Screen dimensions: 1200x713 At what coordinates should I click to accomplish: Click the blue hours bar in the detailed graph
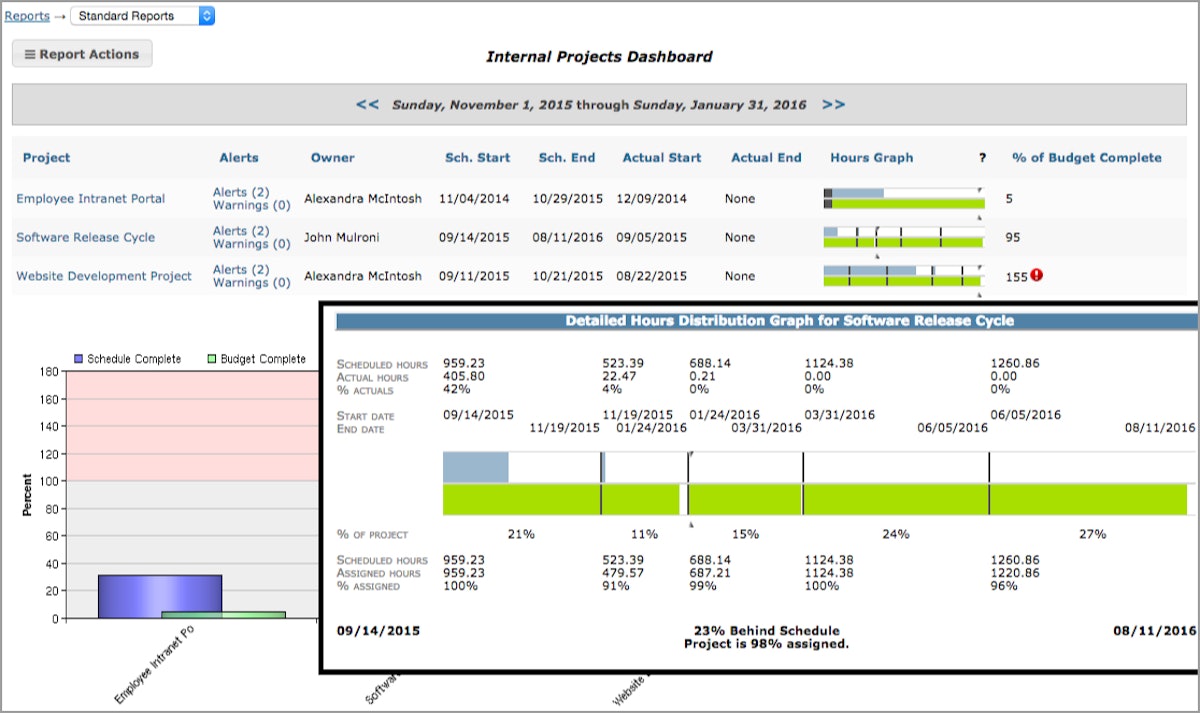point(475,465)
